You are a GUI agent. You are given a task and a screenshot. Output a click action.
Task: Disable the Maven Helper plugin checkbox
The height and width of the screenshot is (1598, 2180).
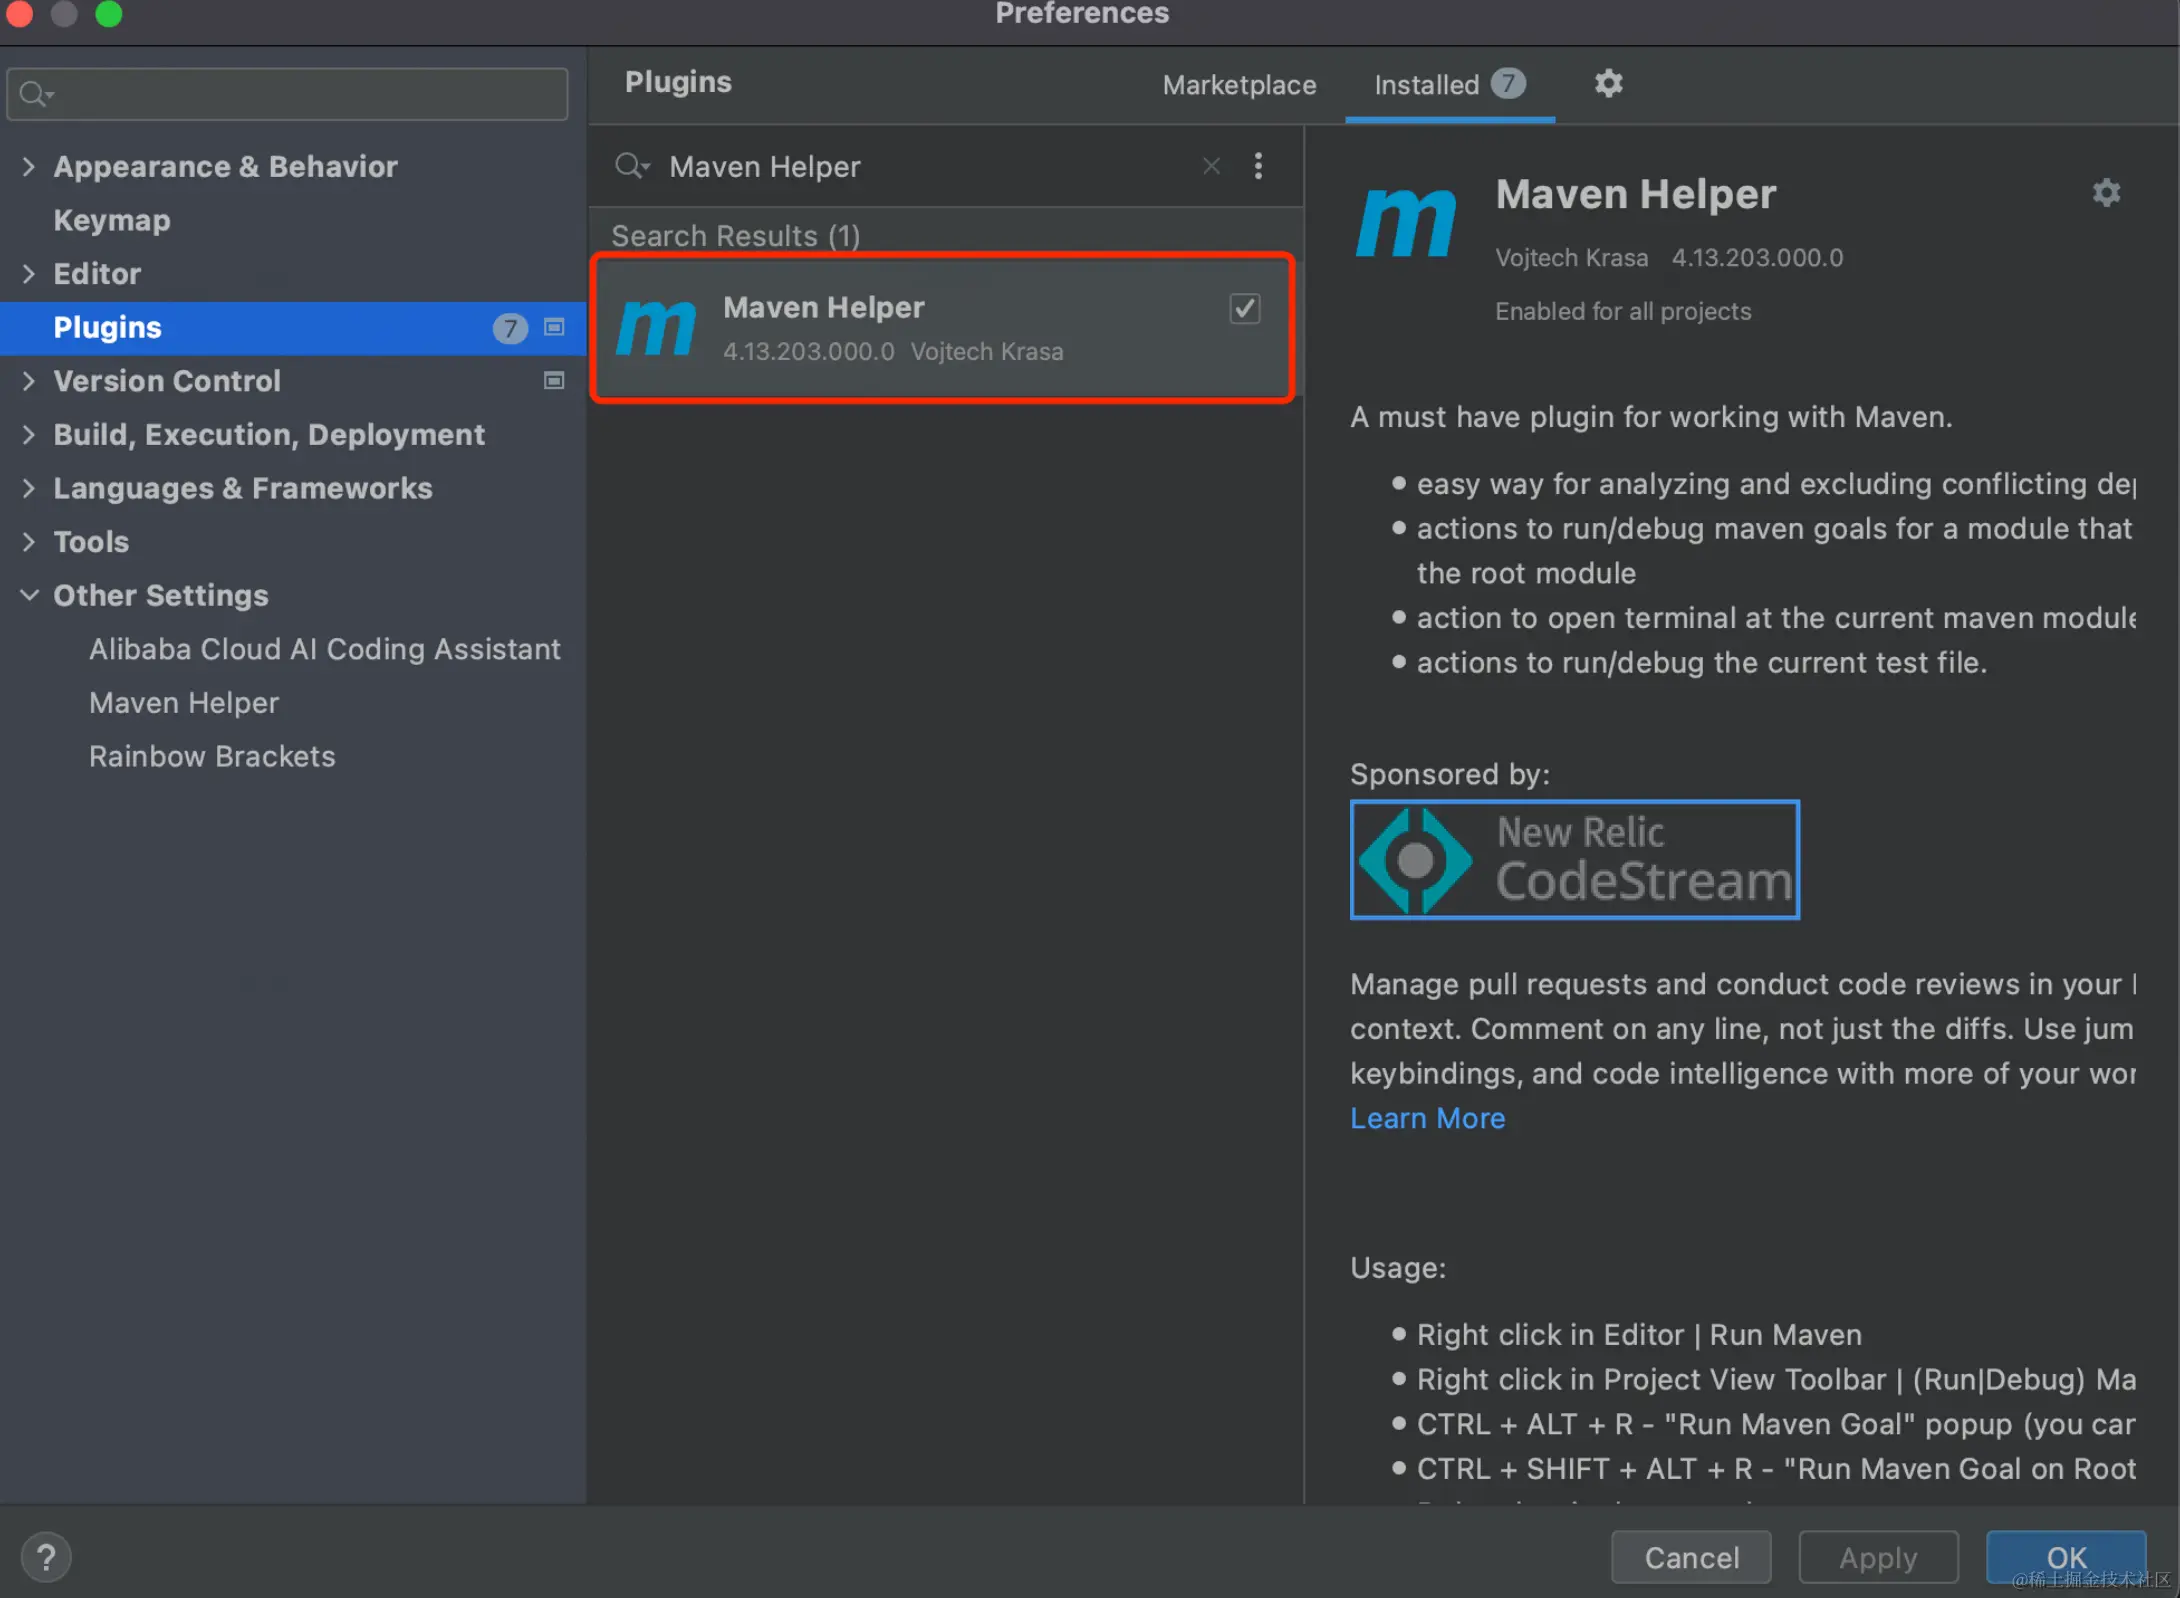tap(1244, 309)
